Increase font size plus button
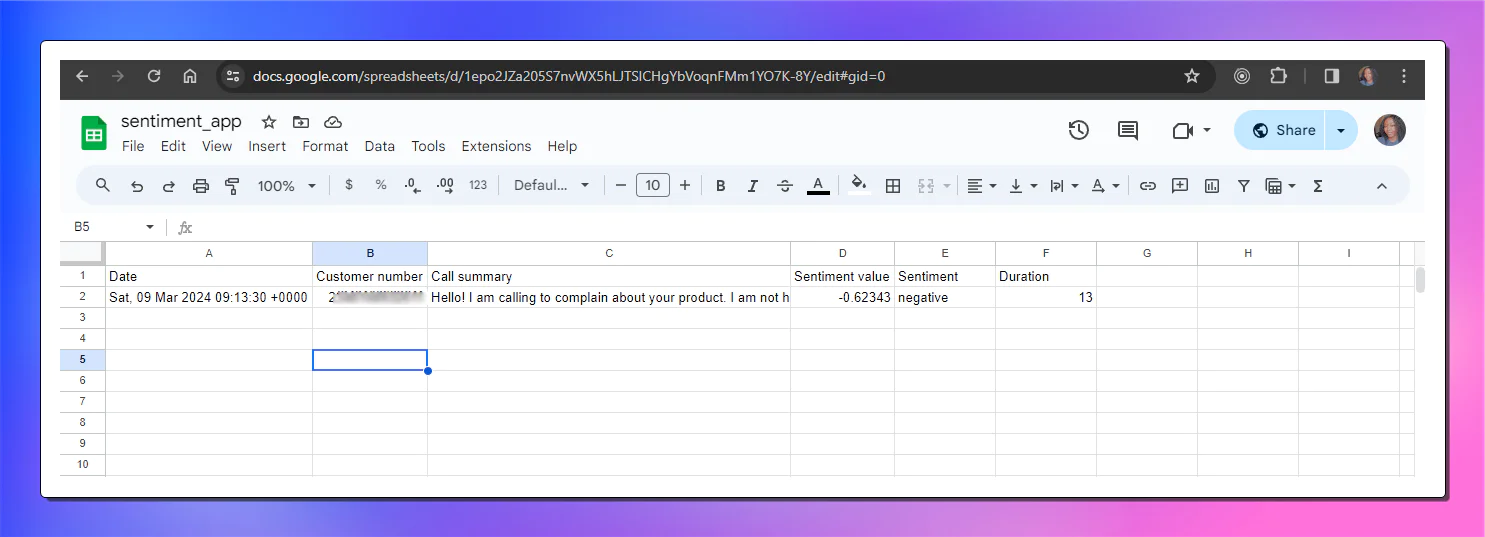 [x=685, y=185]
